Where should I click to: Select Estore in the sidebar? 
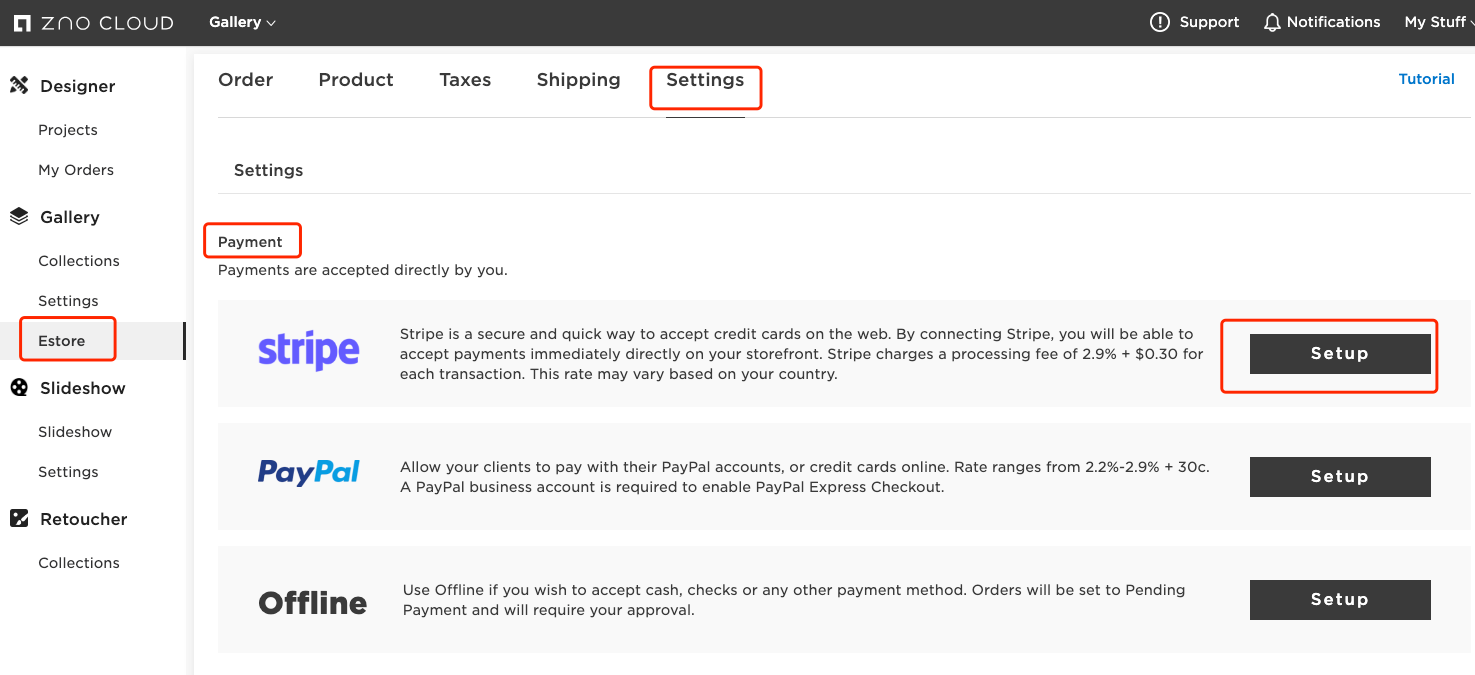(62, 341)
